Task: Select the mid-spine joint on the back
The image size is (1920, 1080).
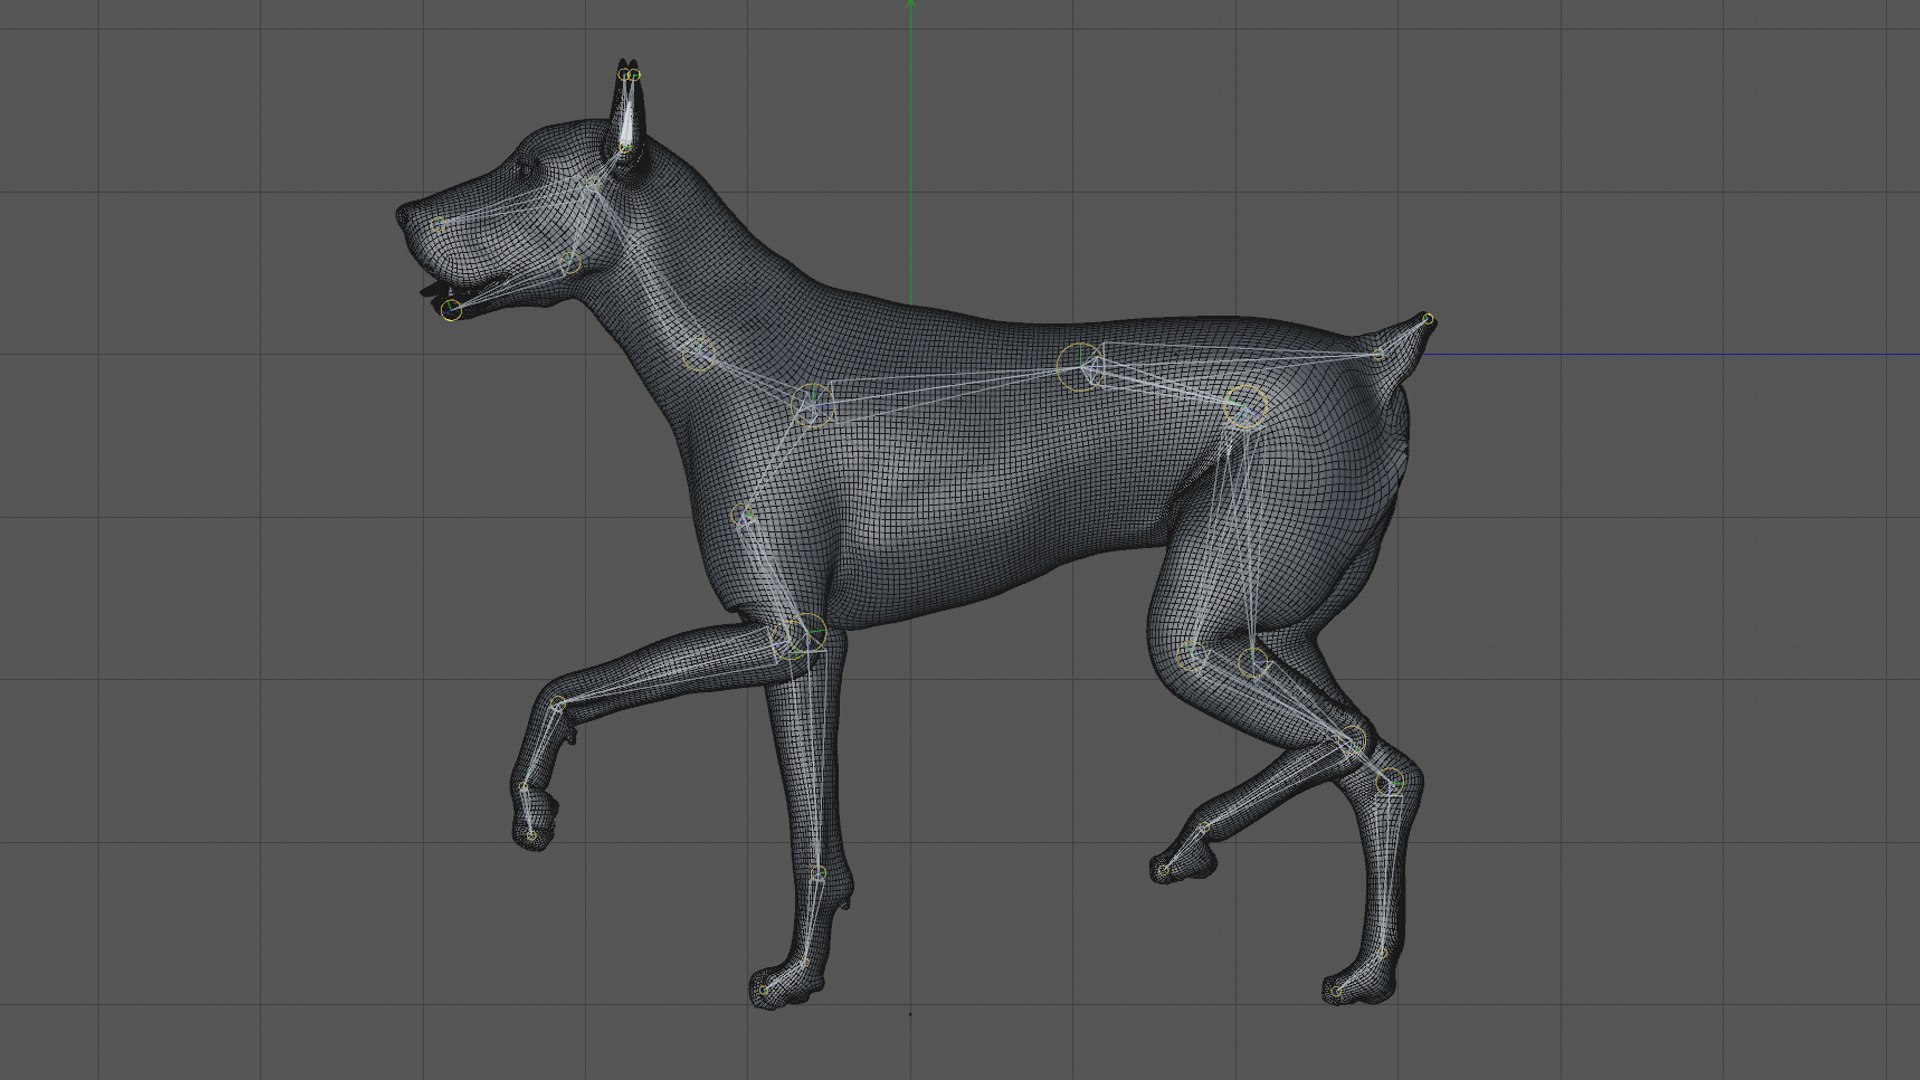Action: pos(1080,367)
